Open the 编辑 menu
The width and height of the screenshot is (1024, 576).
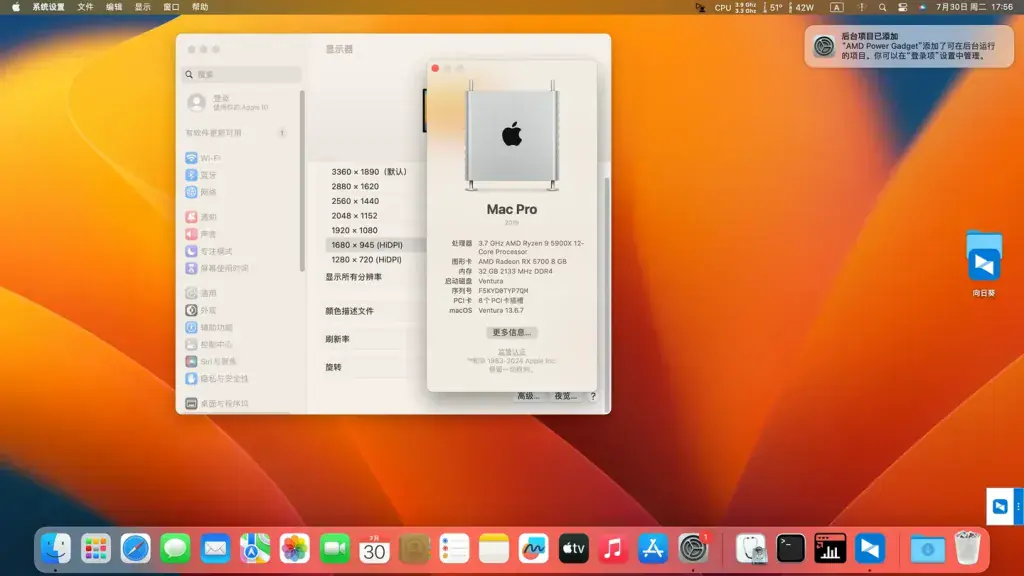114,7
